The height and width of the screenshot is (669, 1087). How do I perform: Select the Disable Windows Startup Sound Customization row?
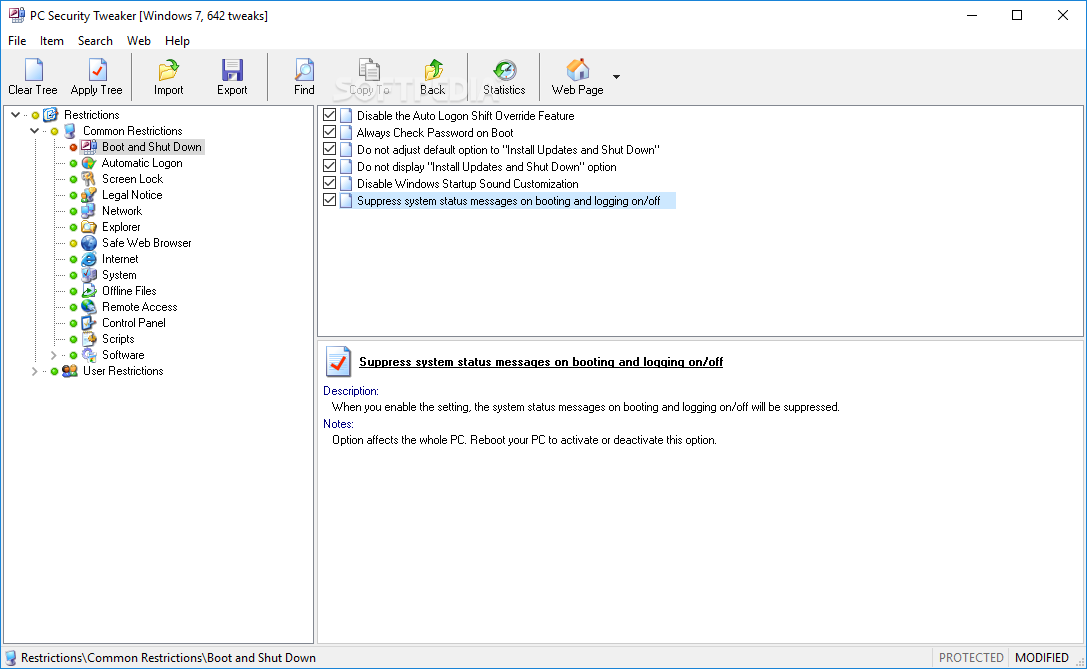[467, 184]
